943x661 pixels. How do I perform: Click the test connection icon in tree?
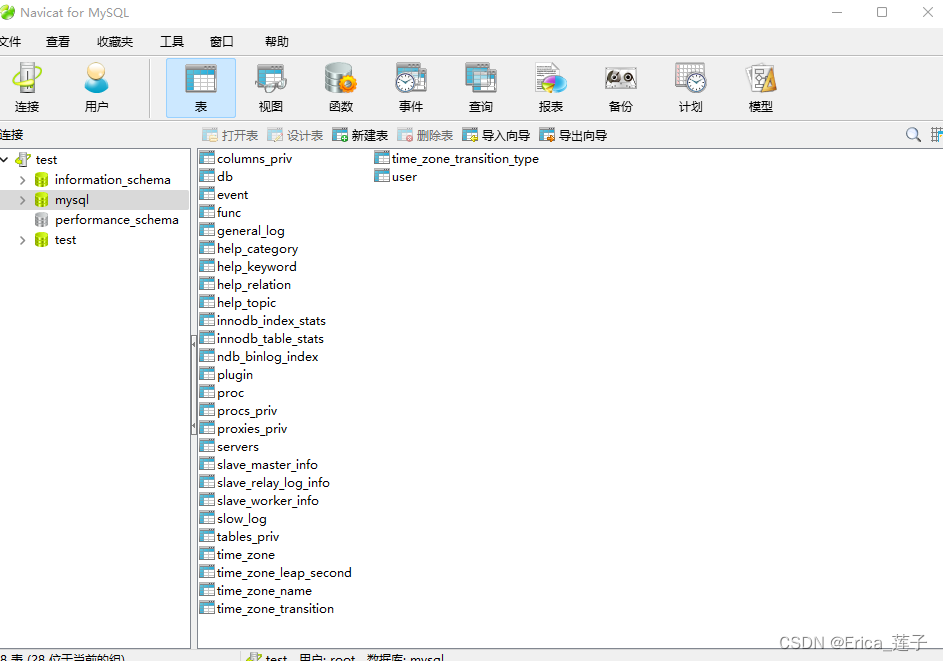tap(23, 159)
